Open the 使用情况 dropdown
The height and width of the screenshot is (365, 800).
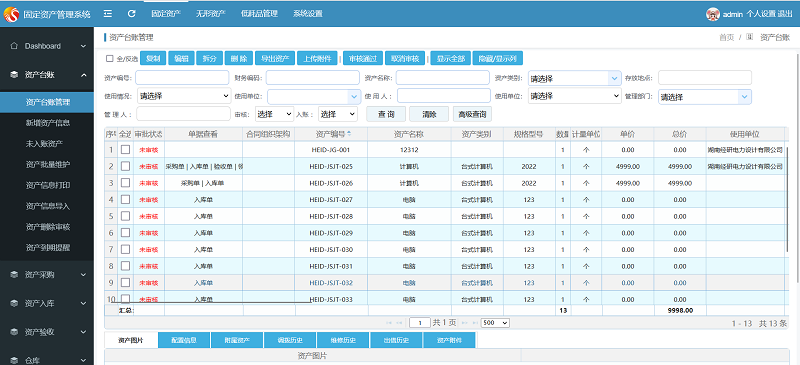coord(185,95)
